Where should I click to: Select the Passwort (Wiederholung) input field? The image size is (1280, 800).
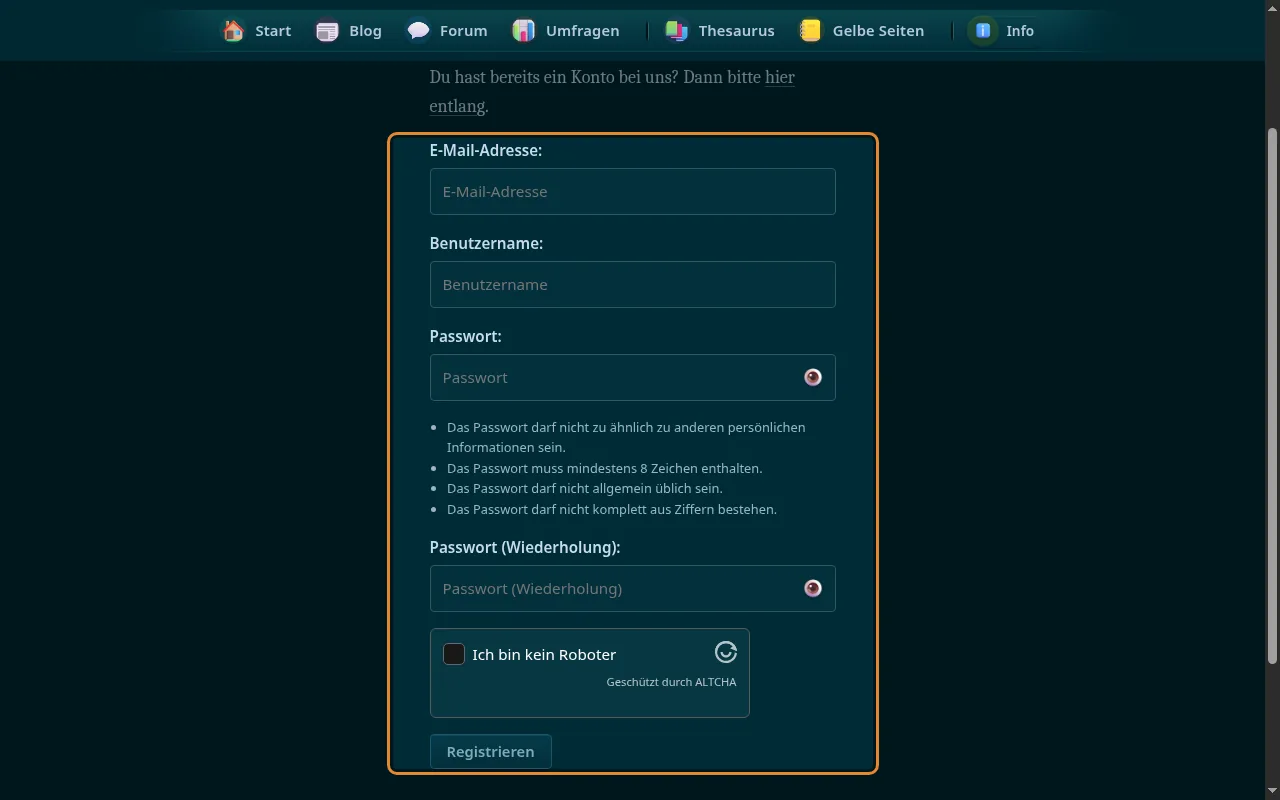pos(633,588)
